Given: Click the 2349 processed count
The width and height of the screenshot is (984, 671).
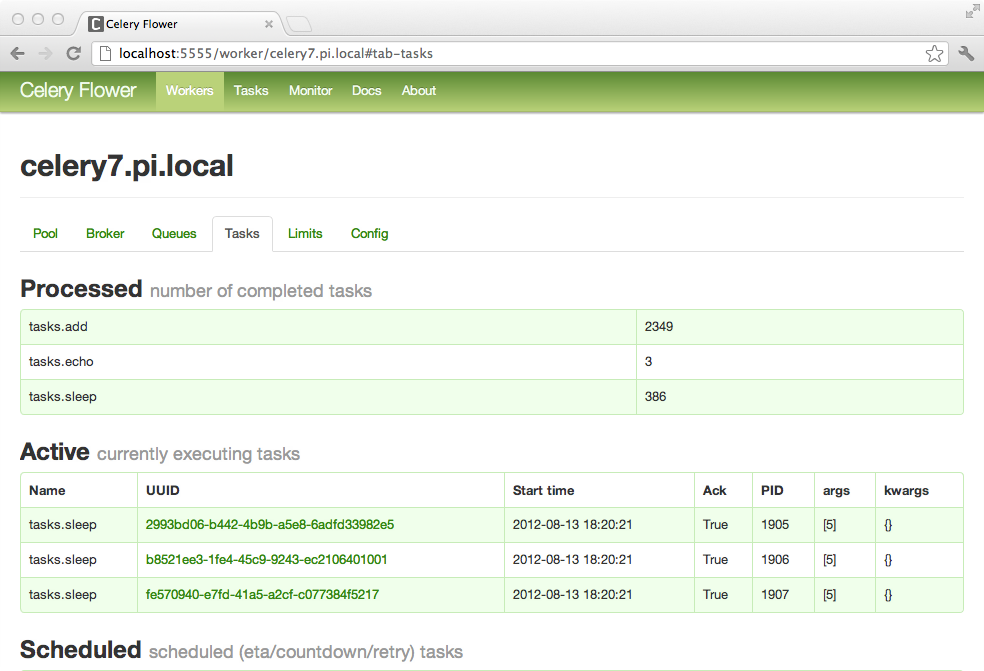Looking at the screenshot, I should (x=659, y=326).
